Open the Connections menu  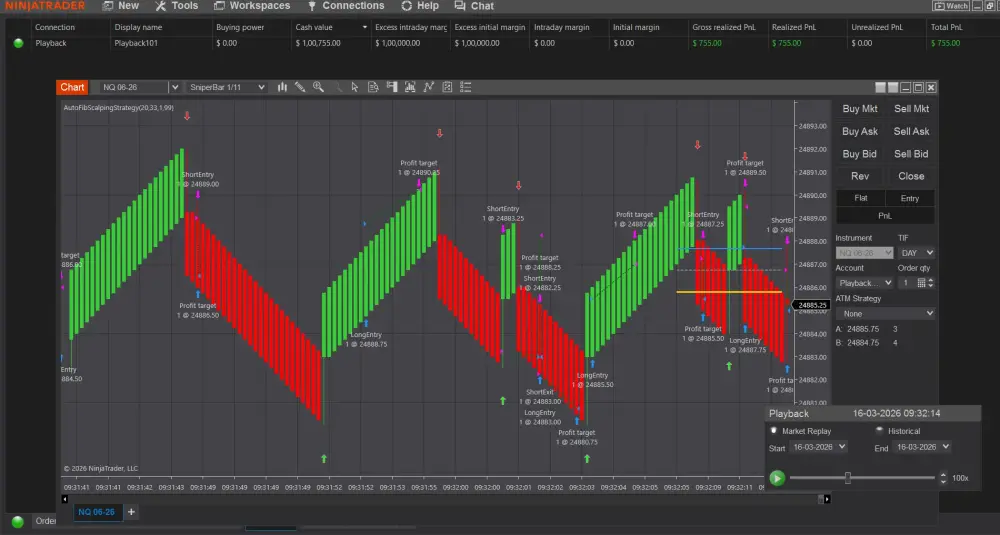point(344,6)
